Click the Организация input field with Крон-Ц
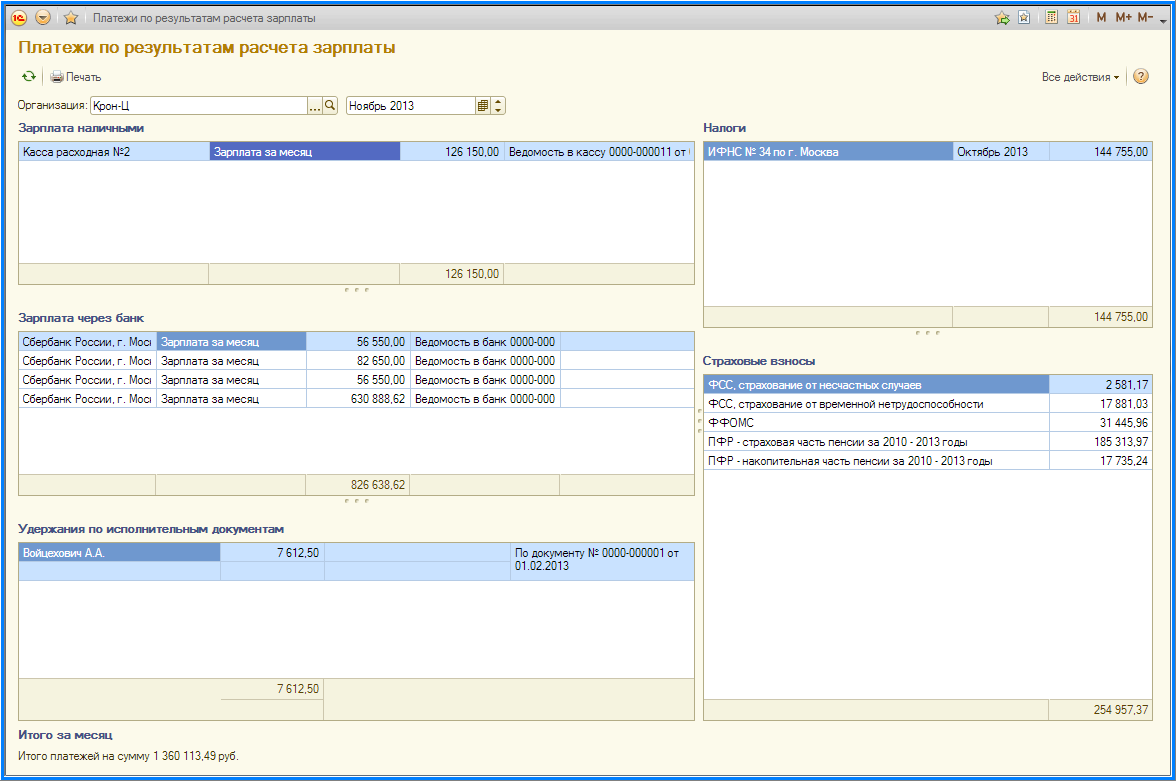 197,105
